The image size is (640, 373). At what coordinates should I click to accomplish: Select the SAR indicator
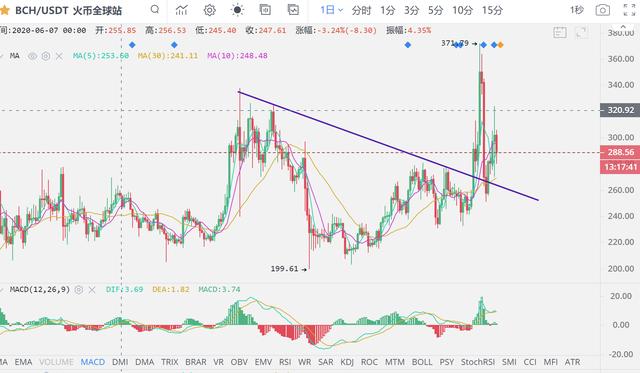(326, 362)
